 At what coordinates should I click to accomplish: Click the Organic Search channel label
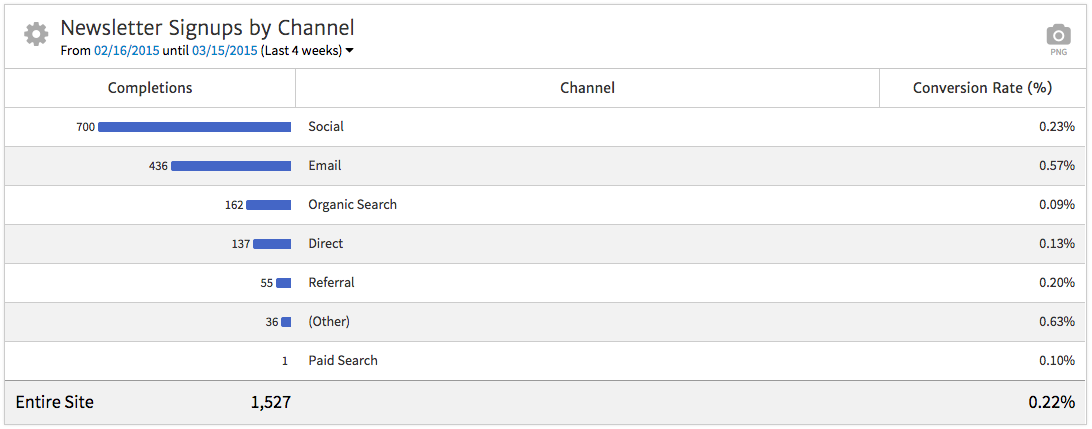click(x=352, y=205)
